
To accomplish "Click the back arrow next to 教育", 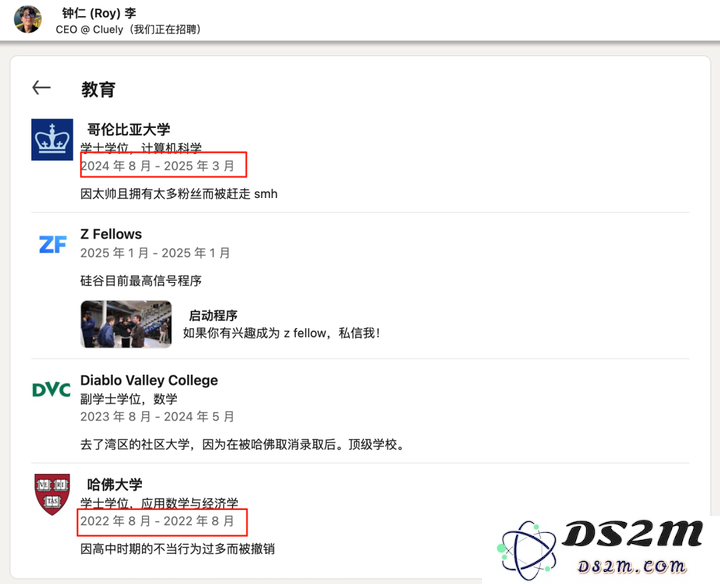I will [x=41, y=87].
